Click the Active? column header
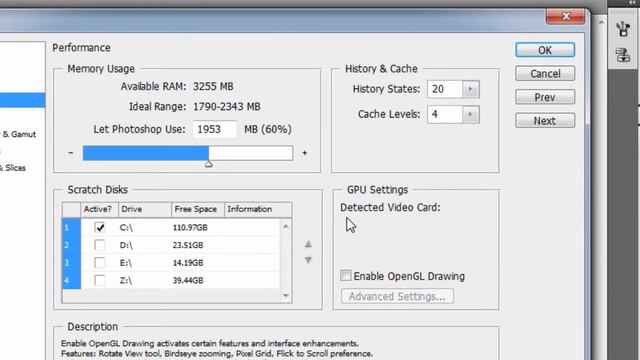The width and height of the screenshot is (640, 360). 99,209
